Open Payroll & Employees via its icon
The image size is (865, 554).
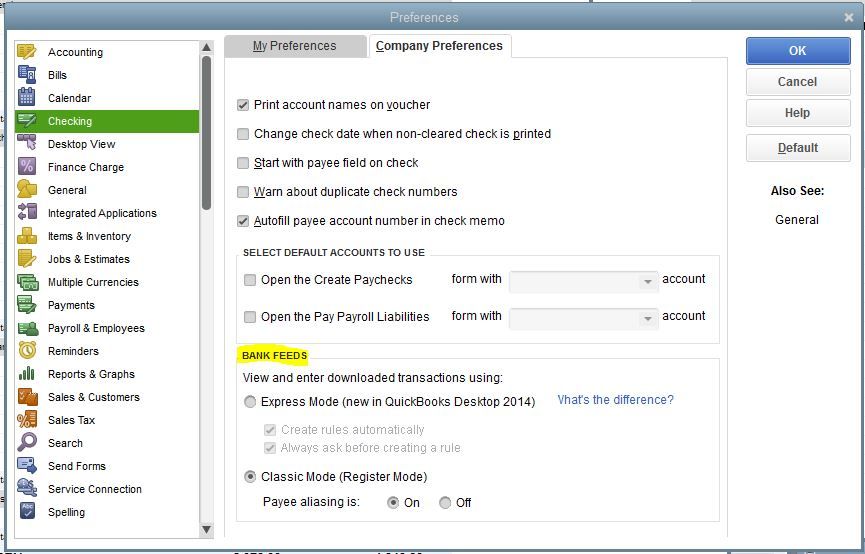point(27,328)
